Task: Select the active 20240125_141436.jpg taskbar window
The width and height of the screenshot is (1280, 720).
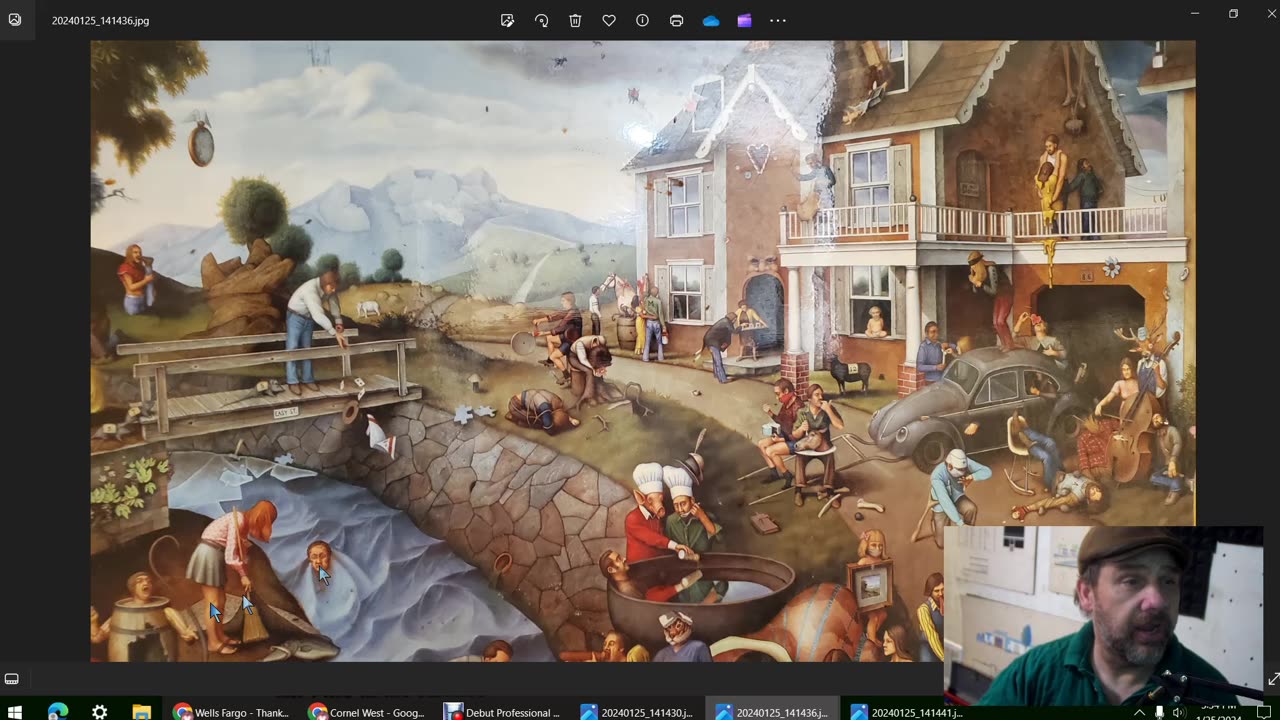Action: [772, 712]
